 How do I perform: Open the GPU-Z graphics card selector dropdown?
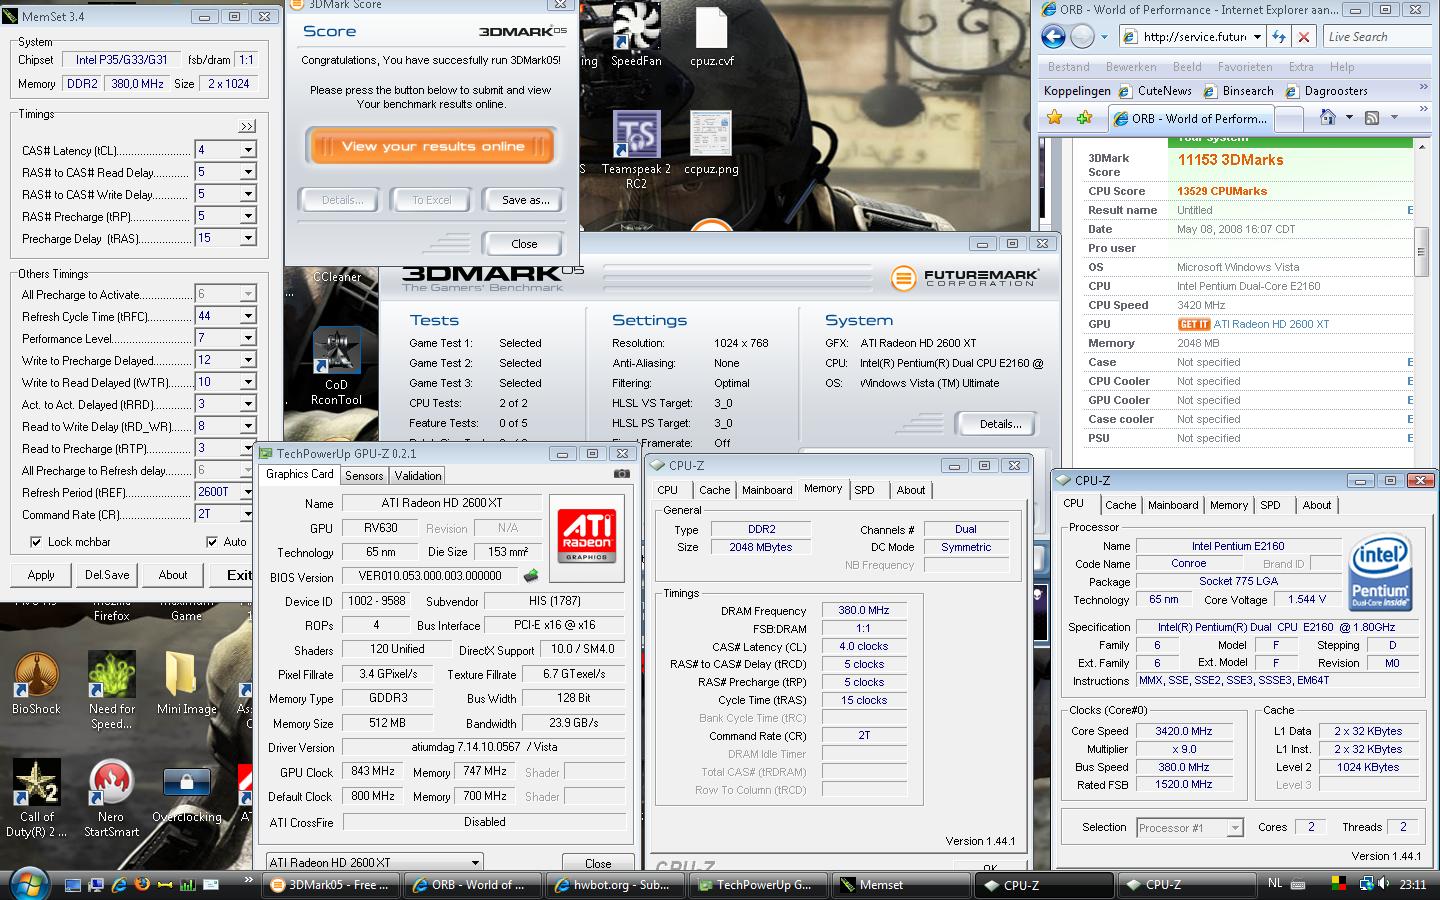pyautogui.click(x=475, y=862)
